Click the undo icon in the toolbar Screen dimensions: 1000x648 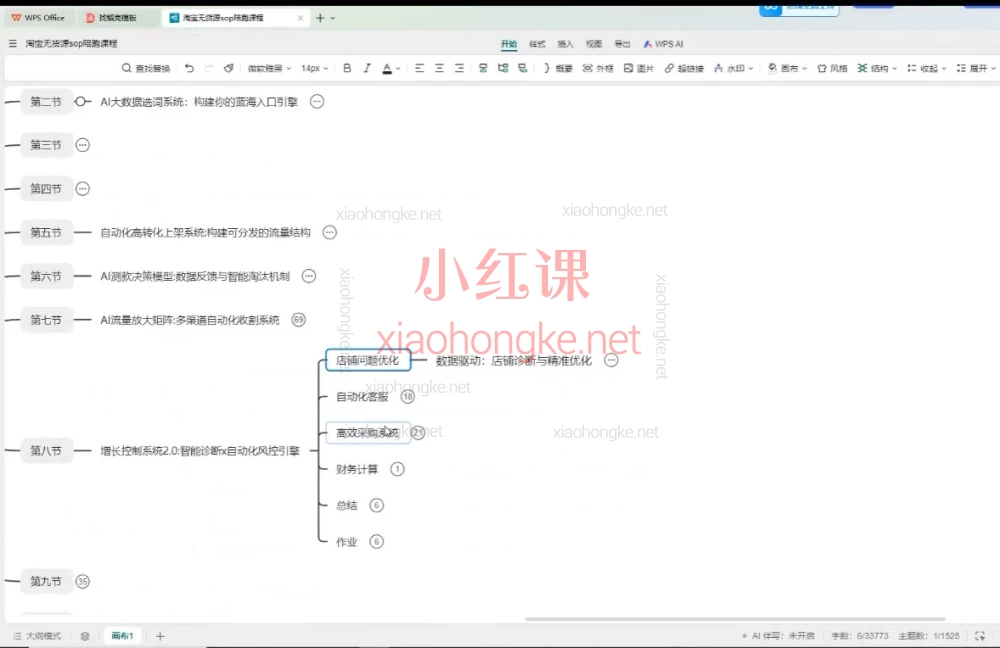coord(190,67)
